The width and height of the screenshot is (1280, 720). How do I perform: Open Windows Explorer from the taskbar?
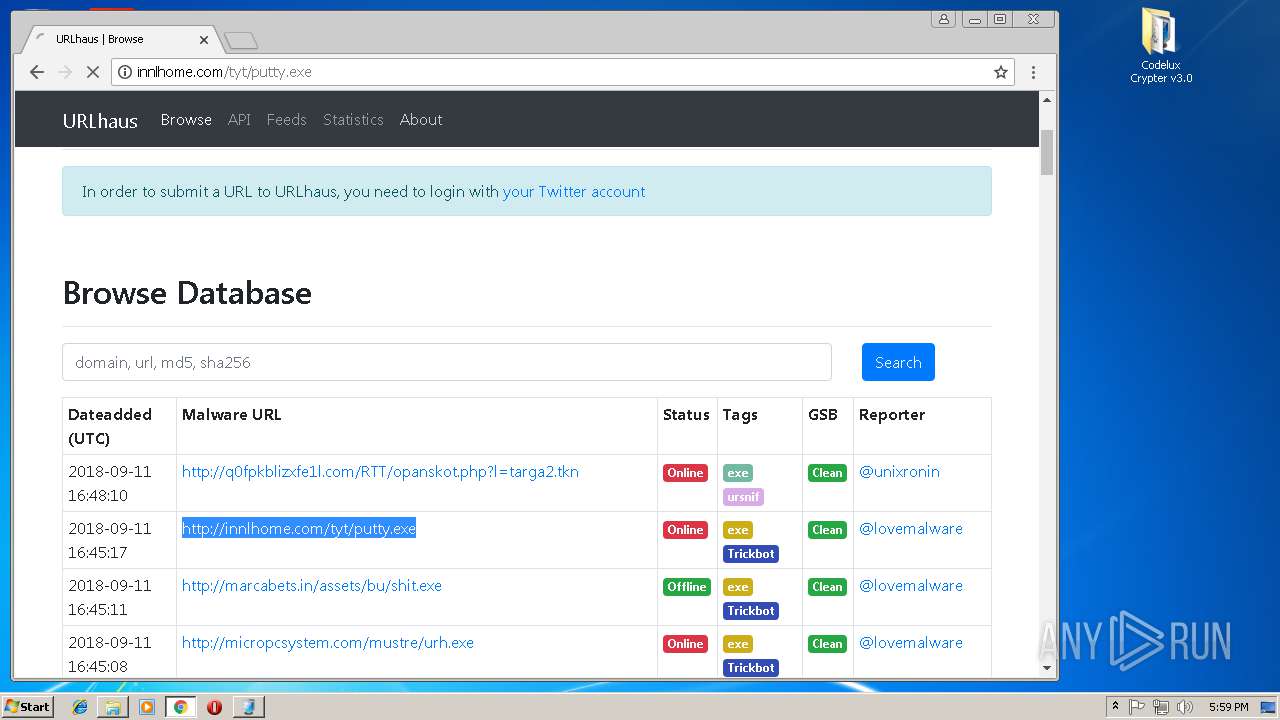pyautogui.click(x=113, y=707)
